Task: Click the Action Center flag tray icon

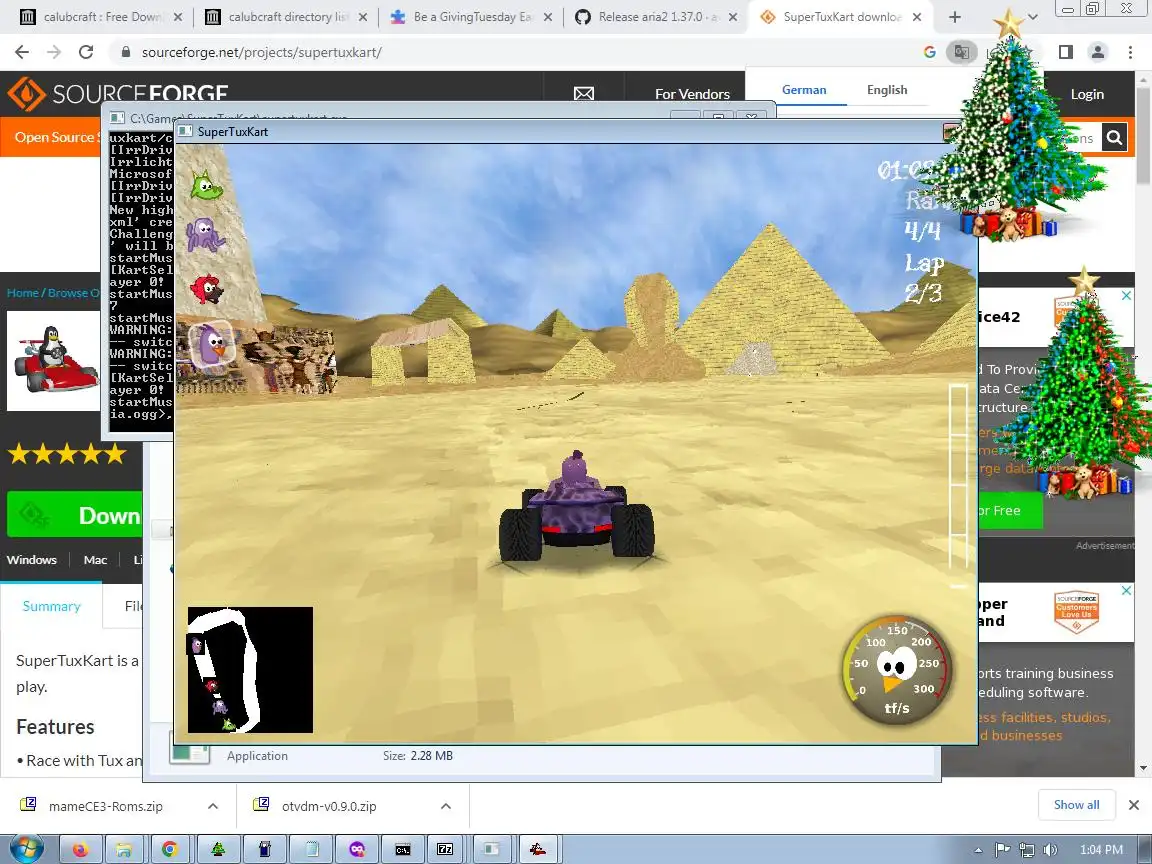Action: (x=1002, y=850)
